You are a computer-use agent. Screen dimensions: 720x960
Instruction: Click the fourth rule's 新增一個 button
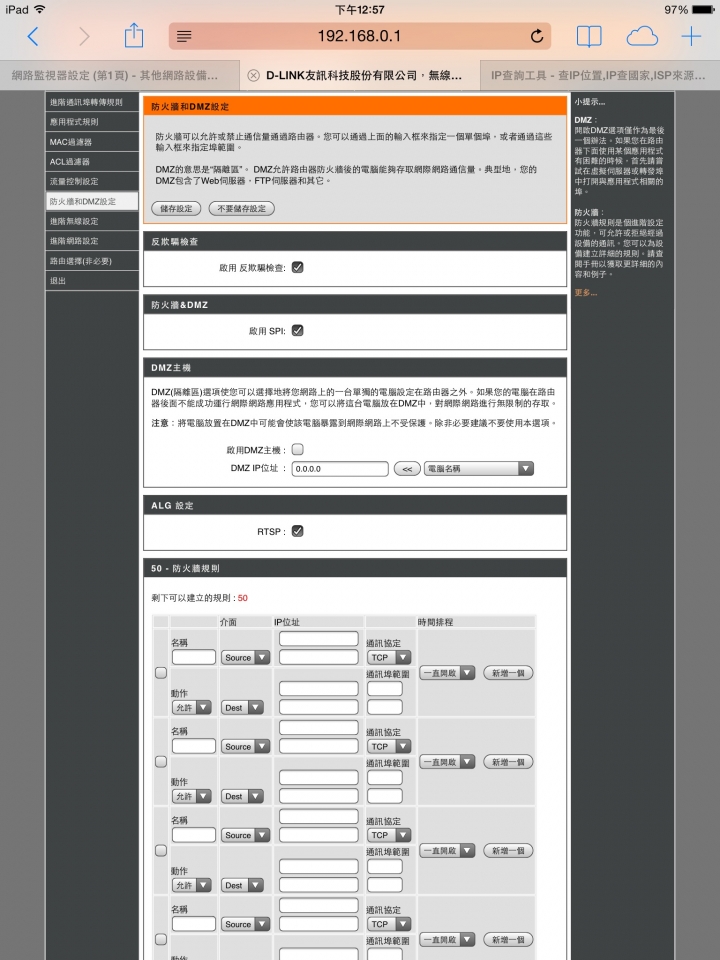(508, 939)
